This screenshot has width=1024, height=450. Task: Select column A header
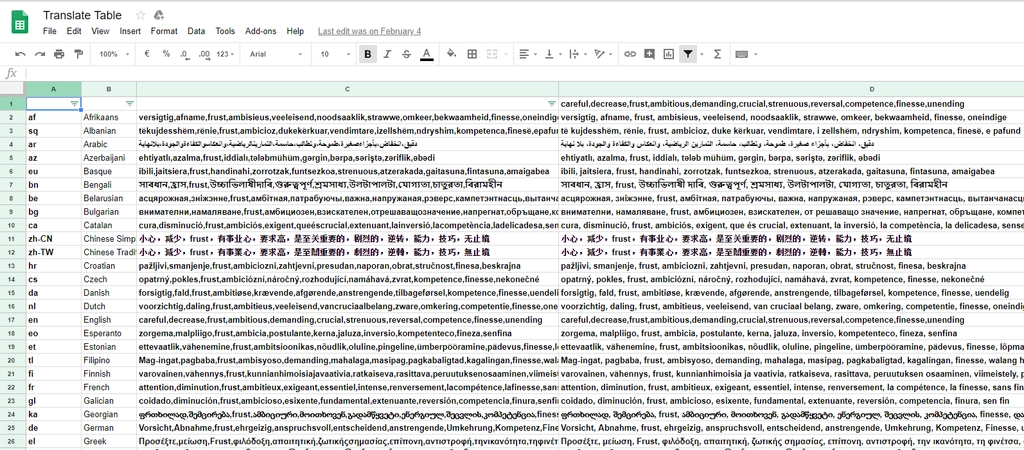pyautogui.click(x=54, y=89)
